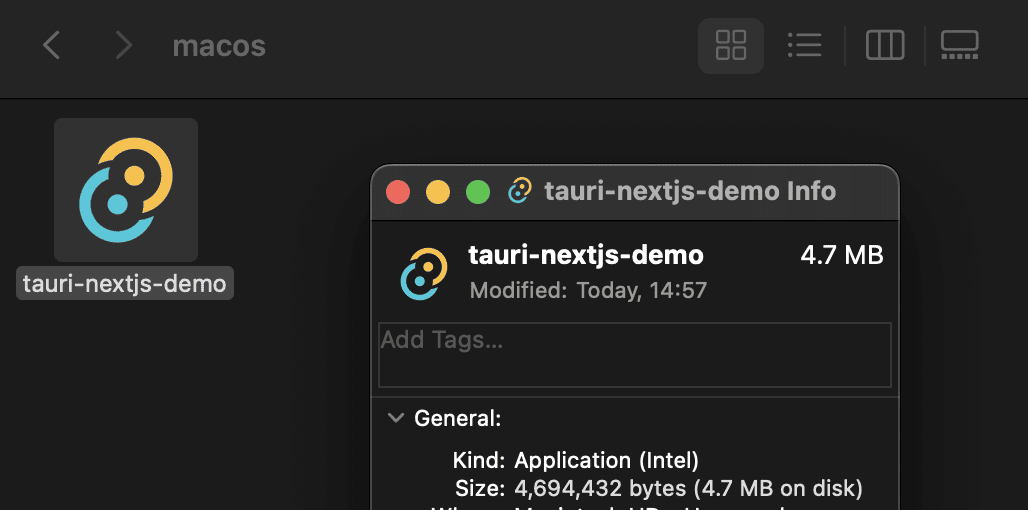1028x510 pixels.
Task: Click the tauri-nextjs-demo Info title text
Action: pos(690,191)
